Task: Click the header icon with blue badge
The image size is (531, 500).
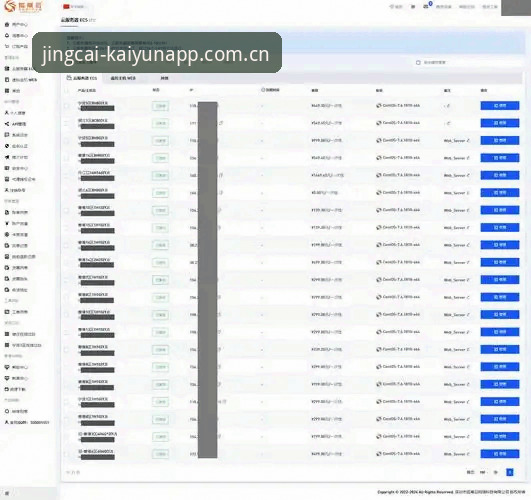Action: pos(427,6)
